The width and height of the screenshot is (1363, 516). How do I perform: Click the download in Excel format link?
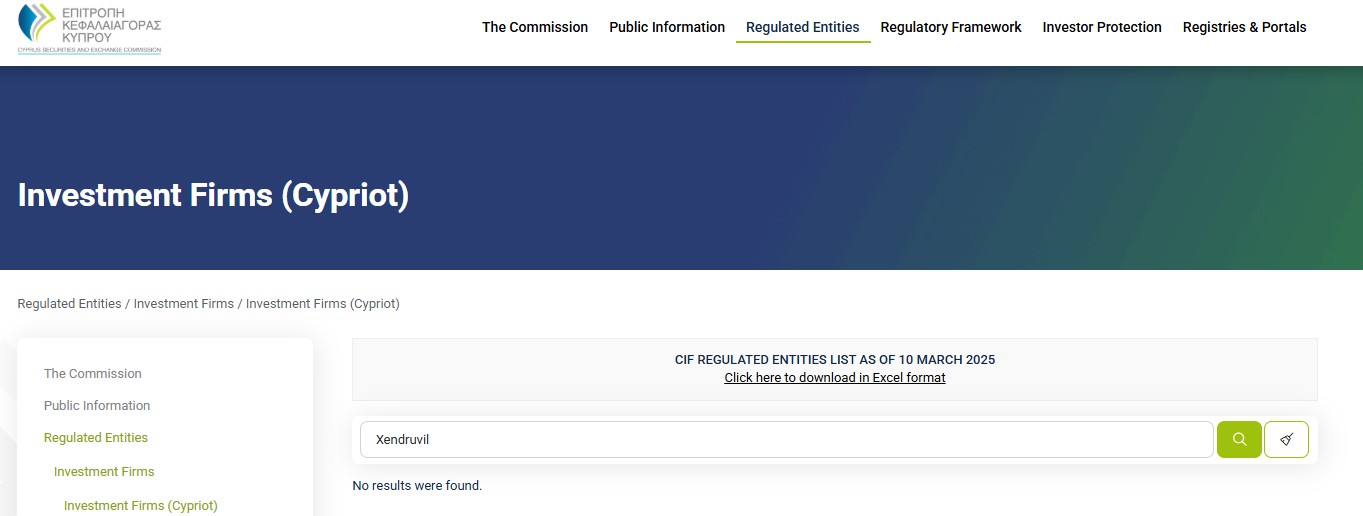coord(834,378)
